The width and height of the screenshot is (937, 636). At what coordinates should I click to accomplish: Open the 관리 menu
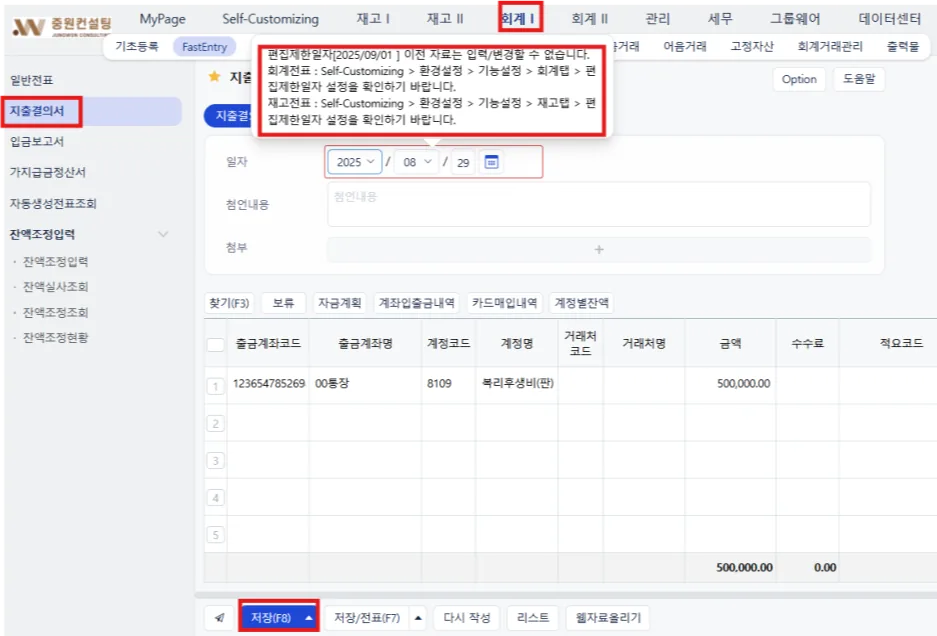(658, 19)
